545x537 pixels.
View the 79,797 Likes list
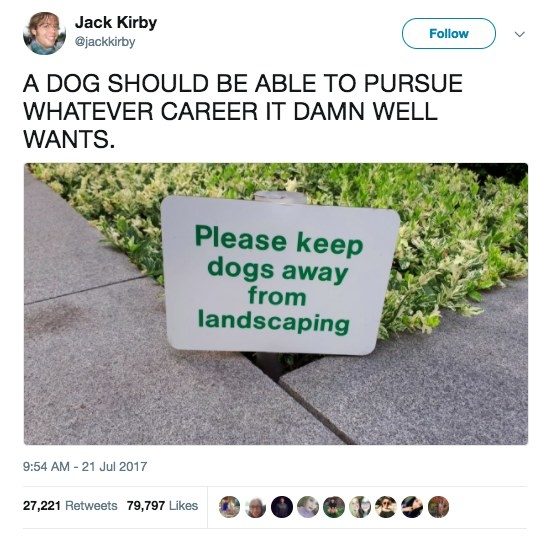click(x=162, y=505)
